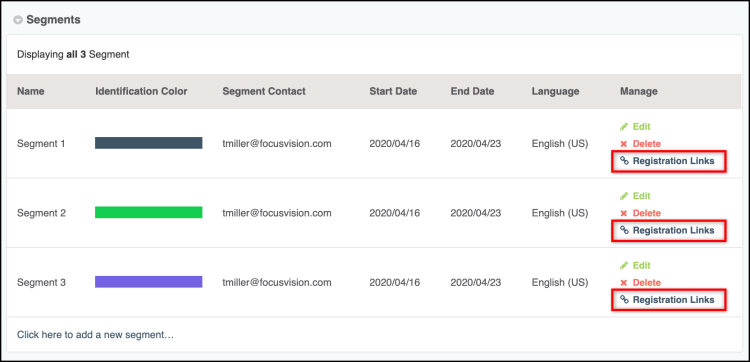
Task: Click here to add a new segment
Action: click(95, 335)
